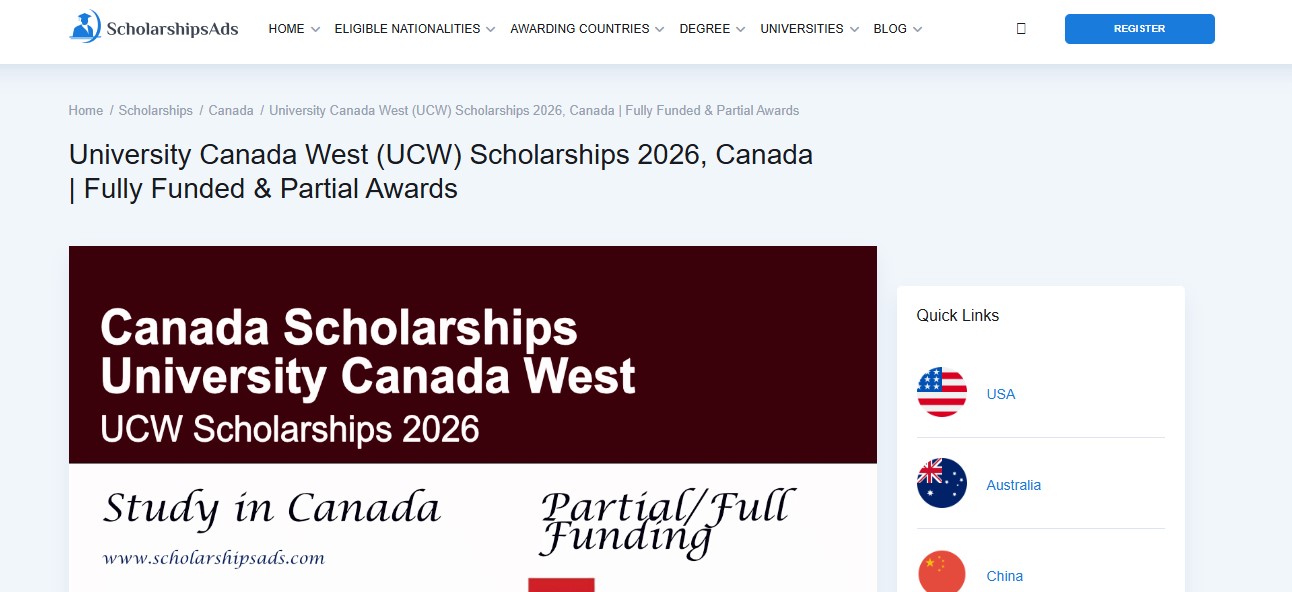The height and width of the screenshot is (592, 1292).
Task: Open Scholarships from the breadcrumb
Action: [x=156, y=110]
